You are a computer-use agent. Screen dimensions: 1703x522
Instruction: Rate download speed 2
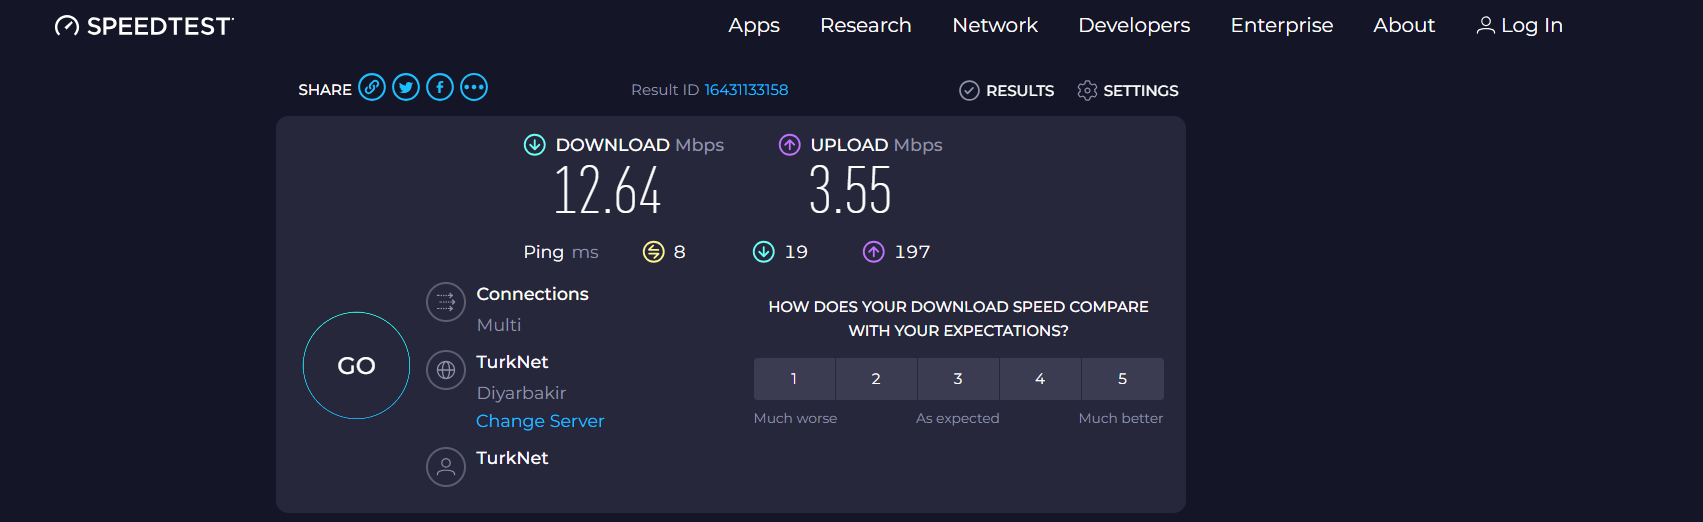(876, 379)
